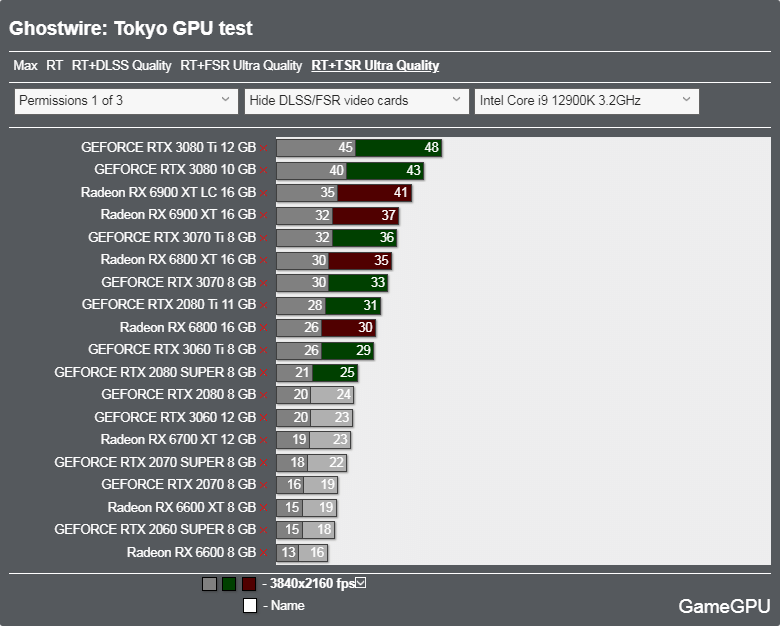Click the dark red legend color swatch

(x=249, y=584)
